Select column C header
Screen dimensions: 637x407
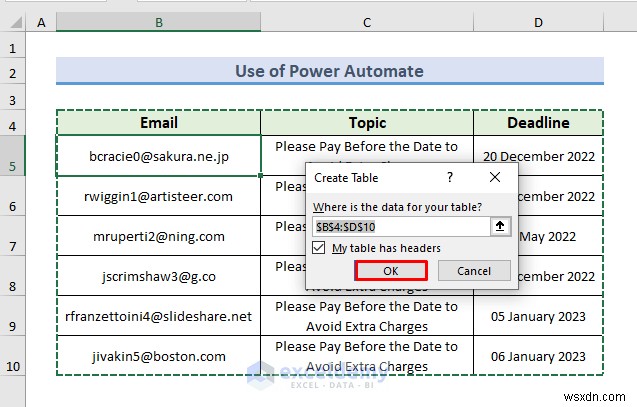[367, 22]
